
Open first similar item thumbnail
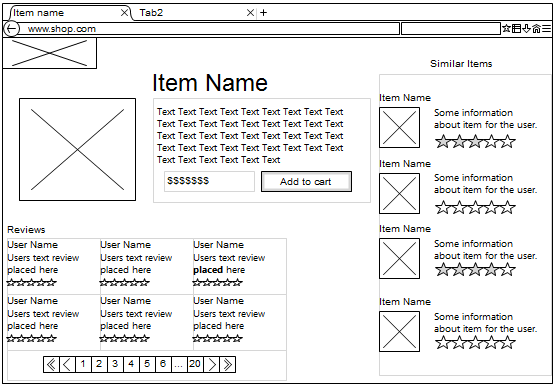399,127
